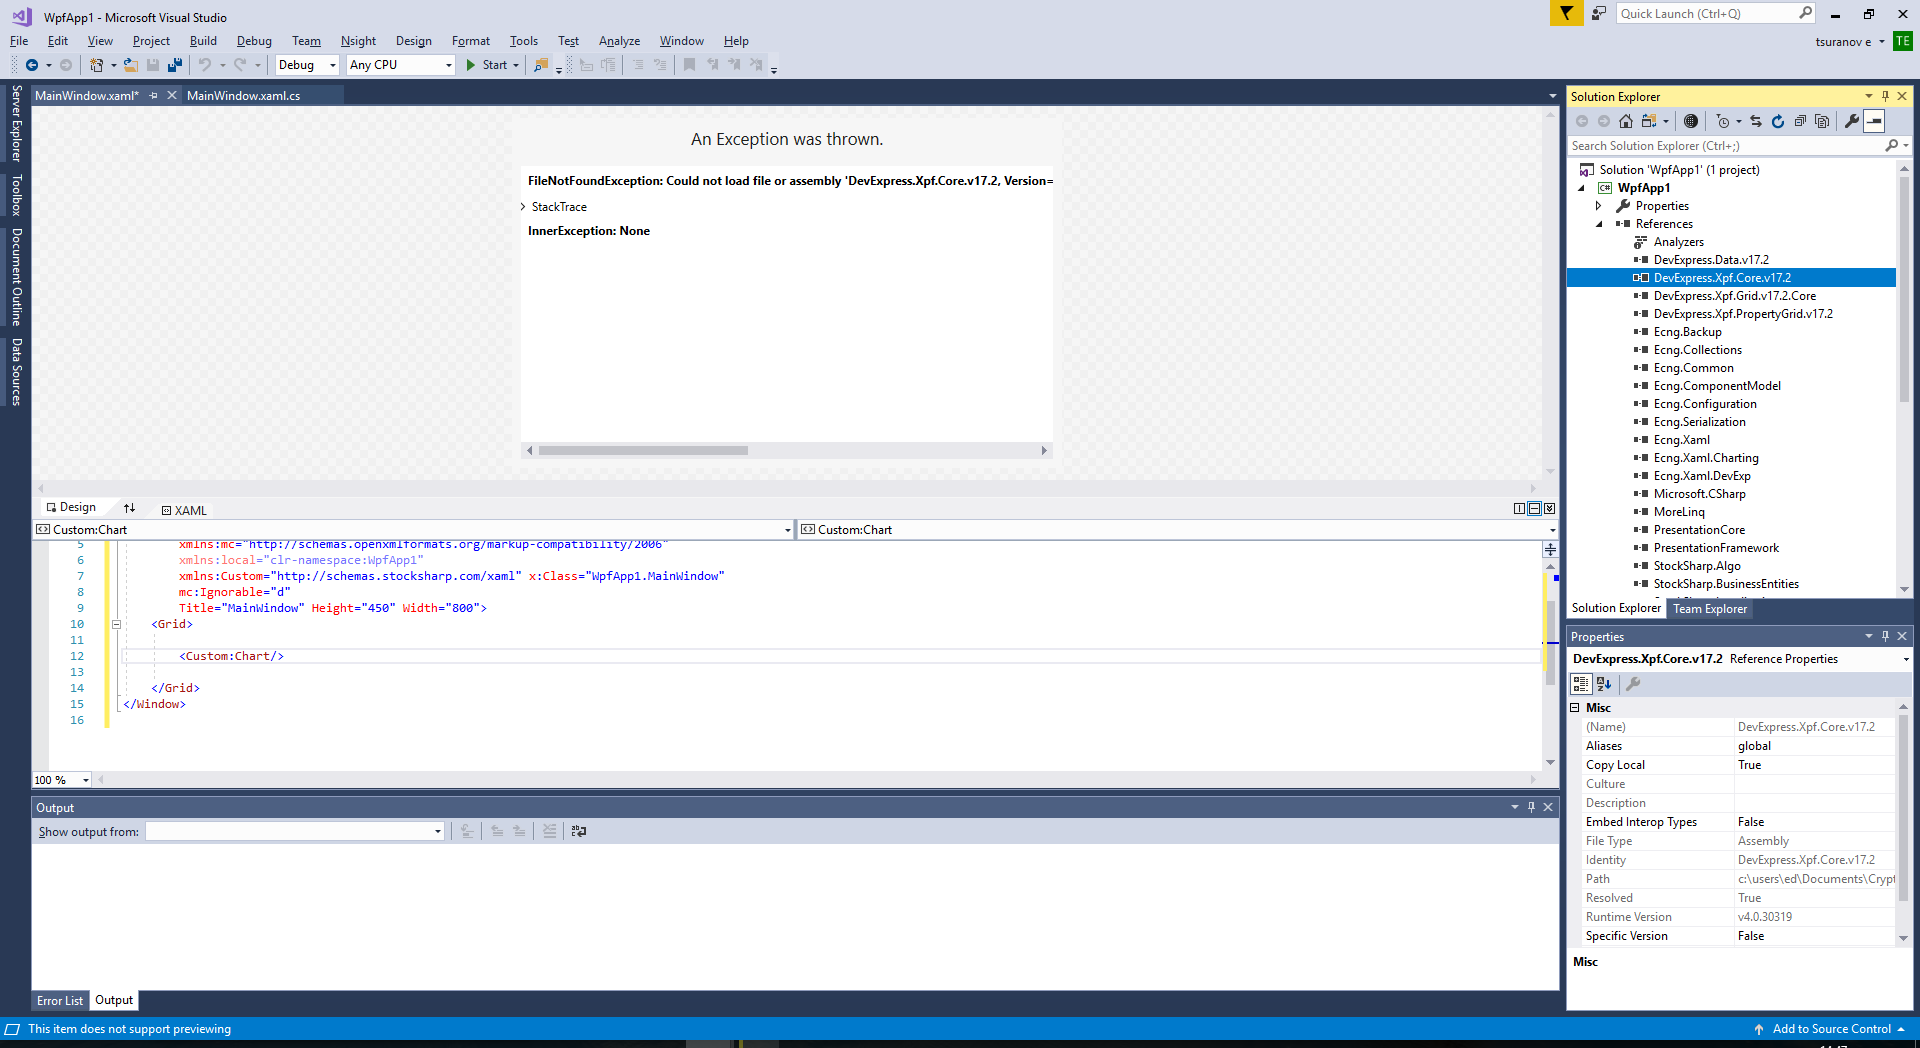Click Add to Source Control in status bar
1920x1048 pixels.
coord(1831,1029)
